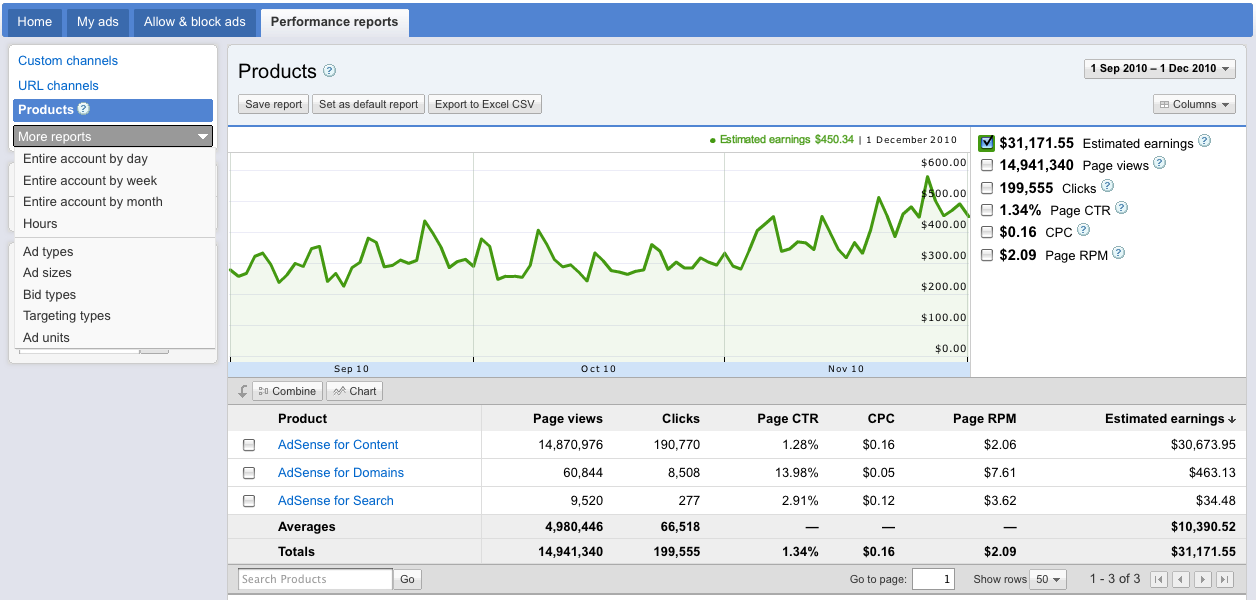The height and width of the screenshot is (600, 1256).
Task: Select AdSense for Search row checkbox
Action: coord(249,501)
